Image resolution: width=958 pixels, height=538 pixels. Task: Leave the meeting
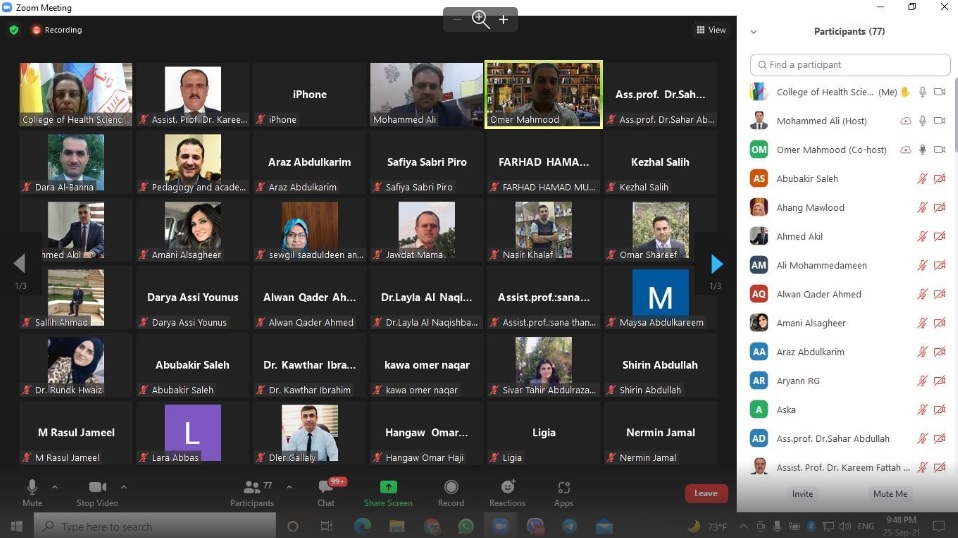pos(706,493)
